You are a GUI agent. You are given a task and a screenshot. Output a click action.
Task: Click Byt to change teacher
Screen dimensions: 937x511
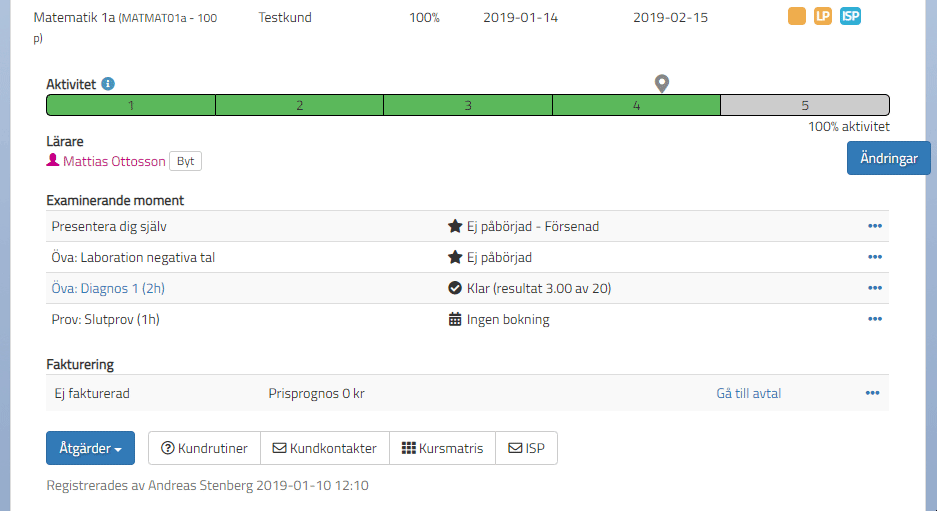point(186,161)
